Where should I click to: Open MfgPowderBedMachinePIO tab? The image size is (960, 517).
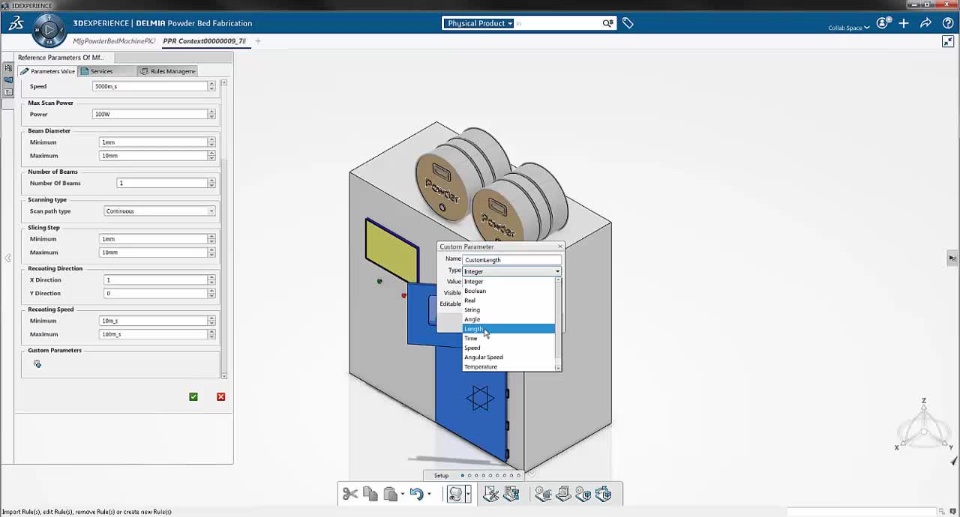tap(114, 41)
